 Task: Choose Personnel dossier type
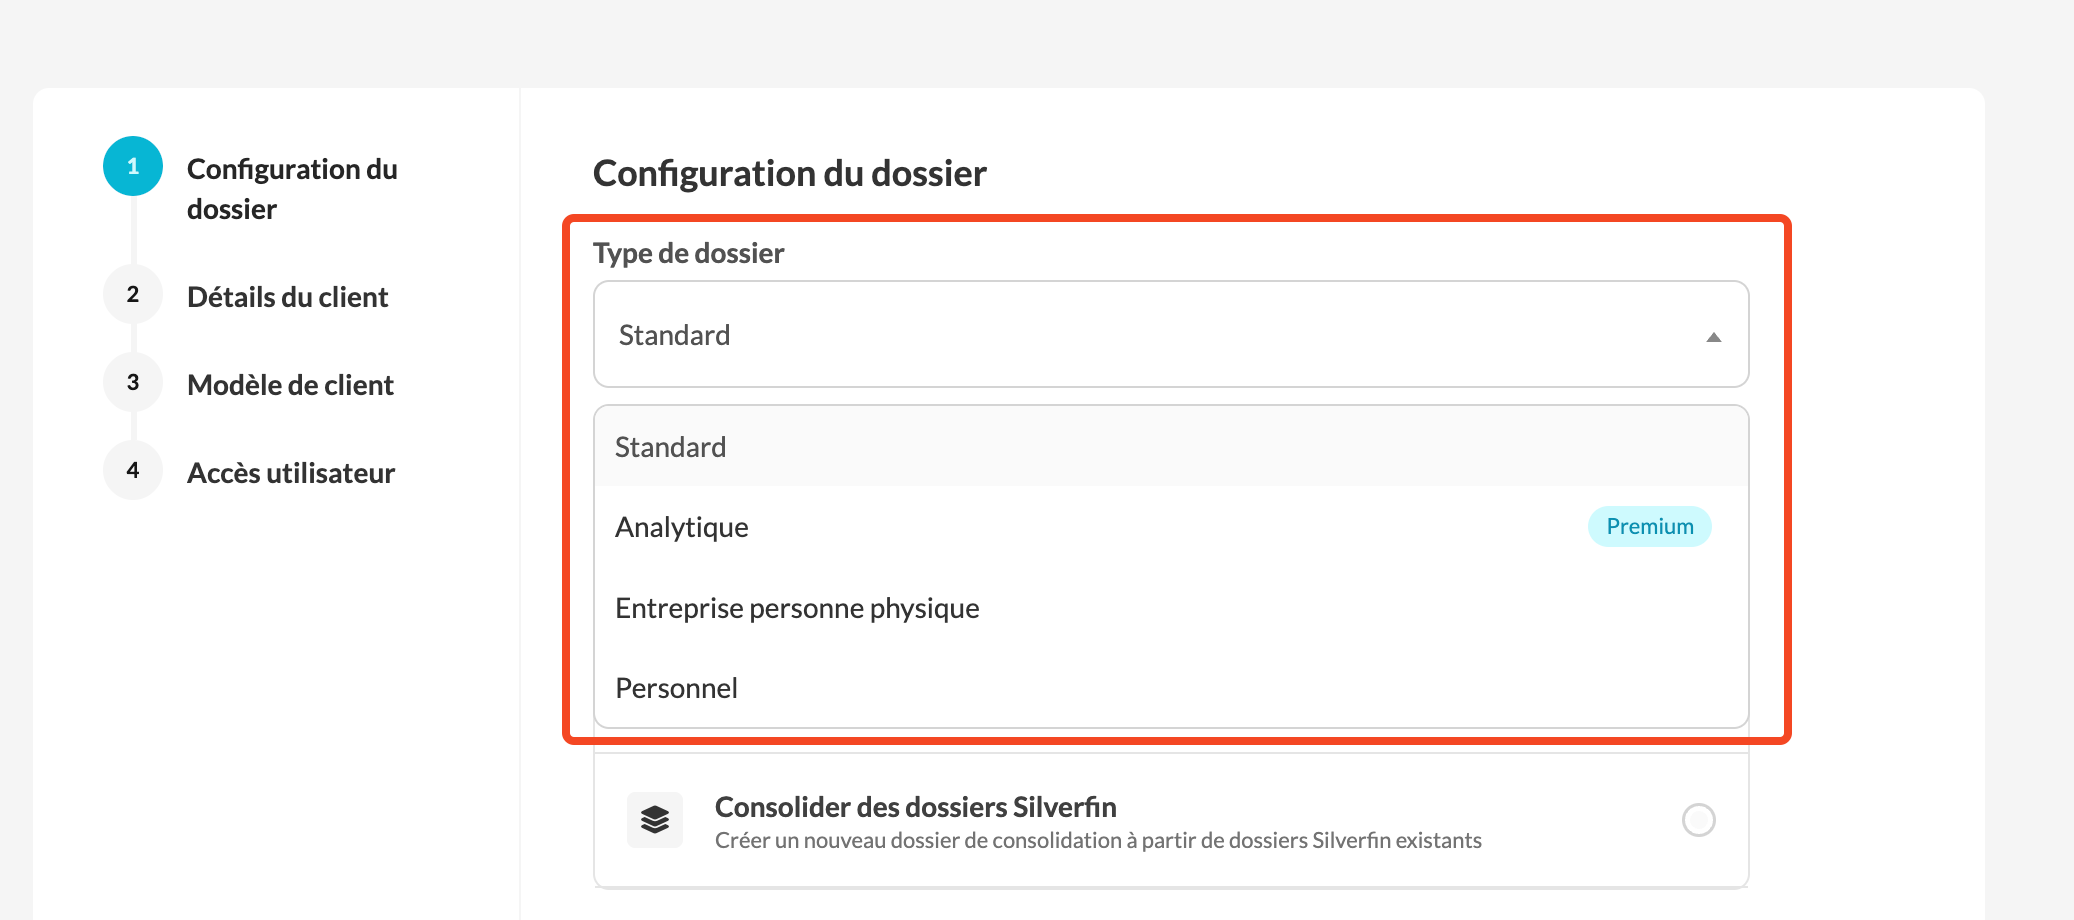tap(1171, 688)
